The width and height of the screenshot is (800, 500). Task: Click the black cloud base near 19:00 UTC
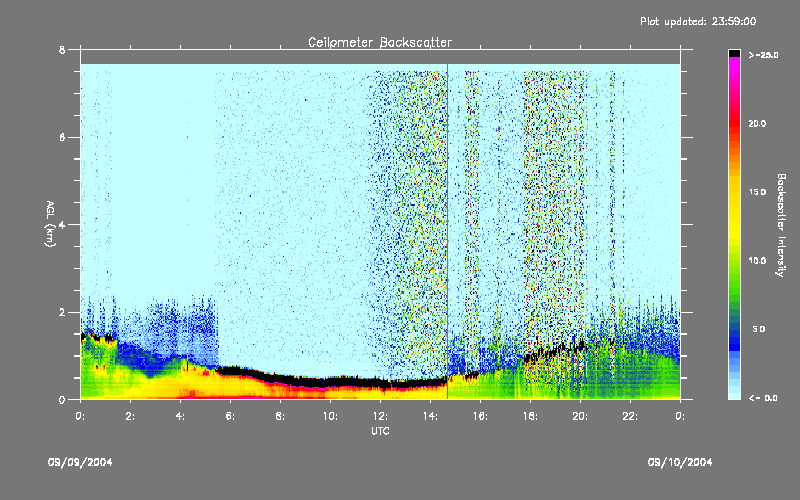click(555, 352)
